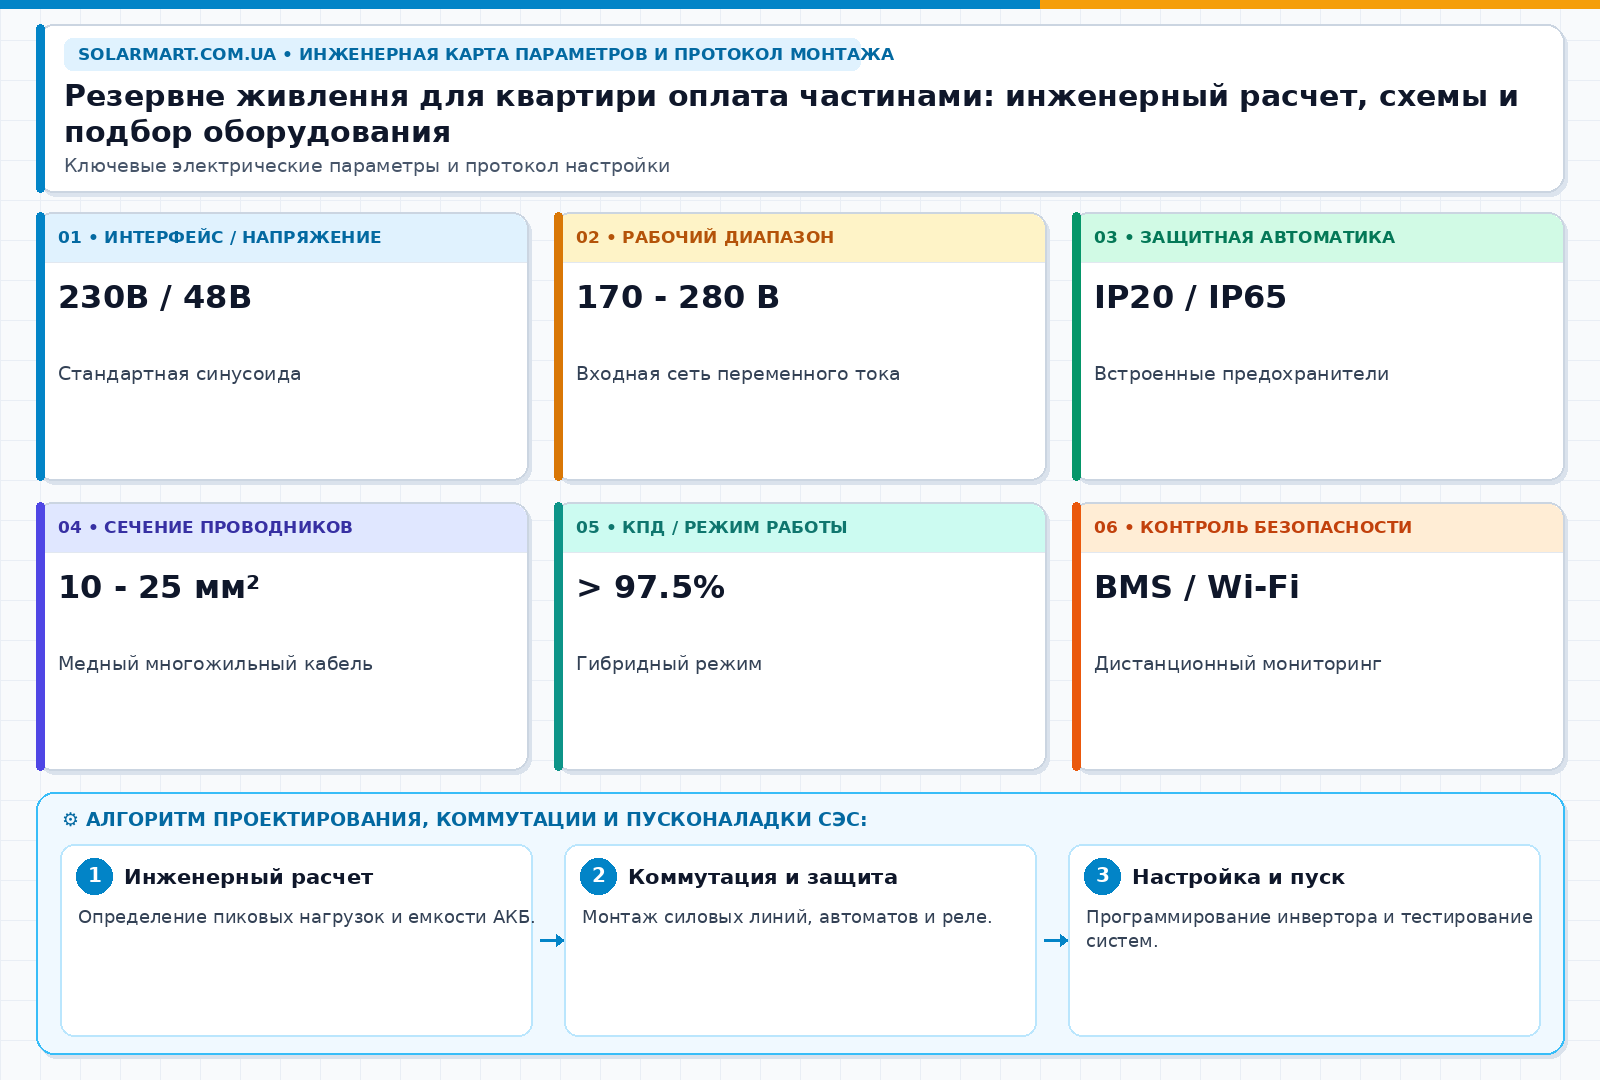Screen dimensions: 1600x1080
Task: Select step title 'Инженерный расчет'
Action: coord(248,877)
